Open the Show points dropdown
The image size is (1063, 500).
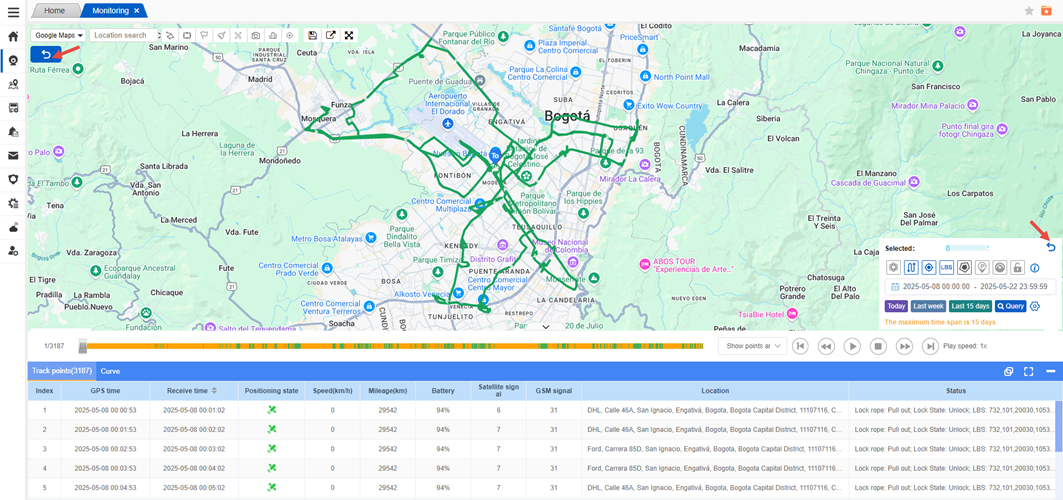751,346
